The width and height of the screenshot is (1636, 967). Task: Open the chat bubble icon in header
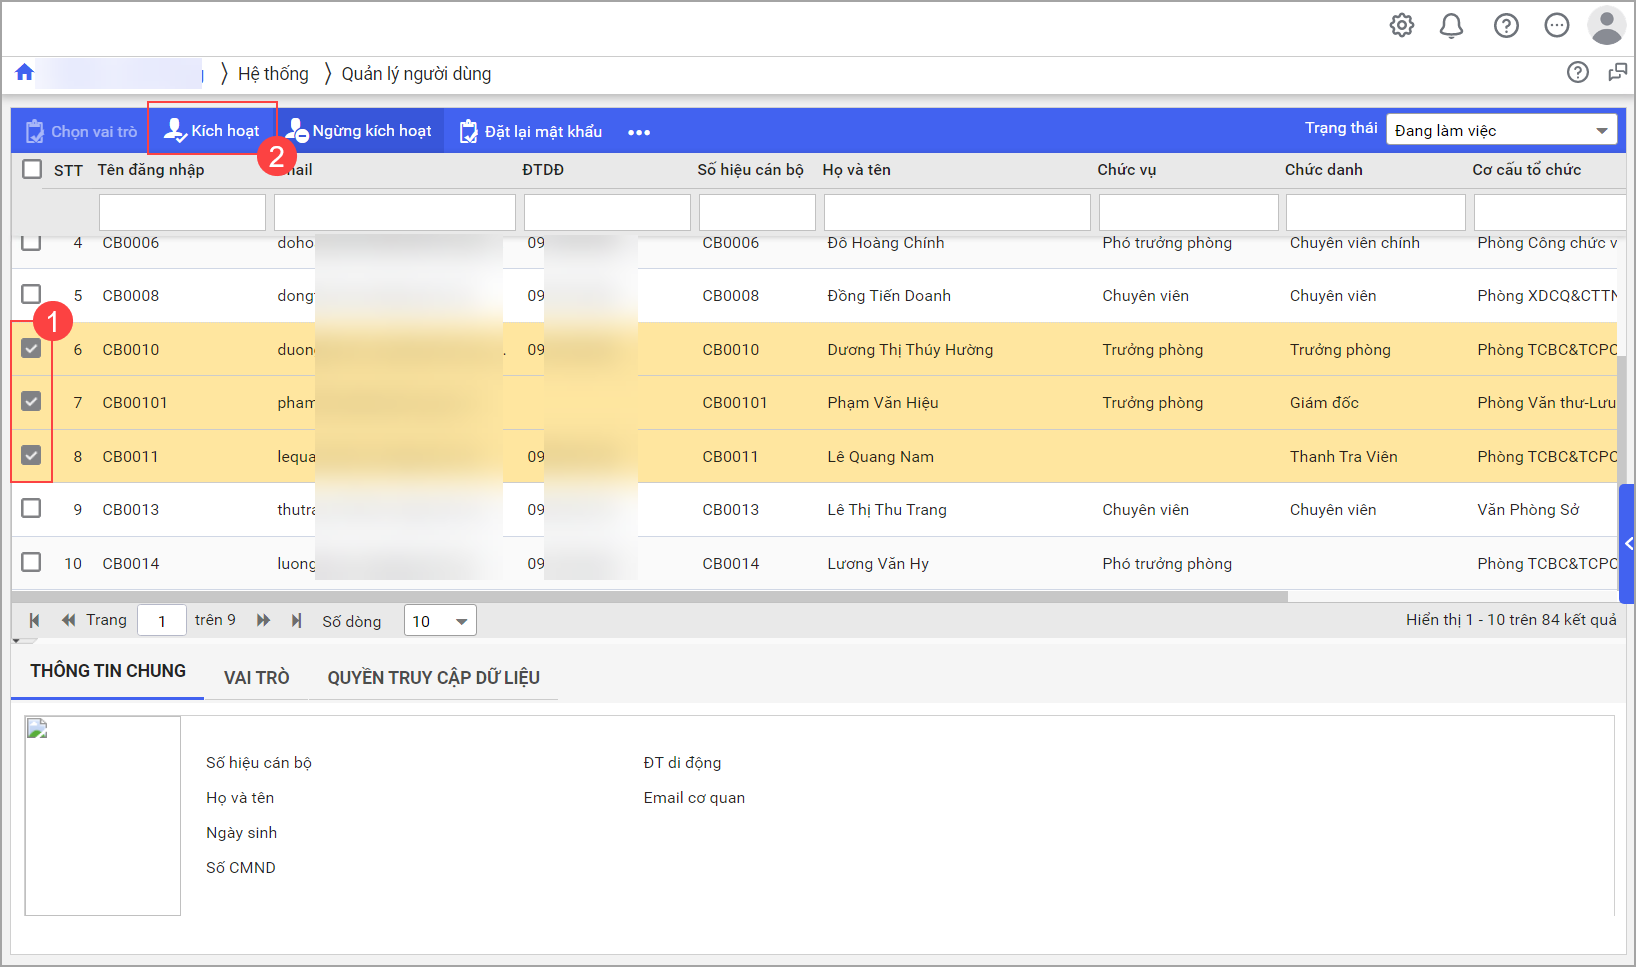(x=1556, y=26)
